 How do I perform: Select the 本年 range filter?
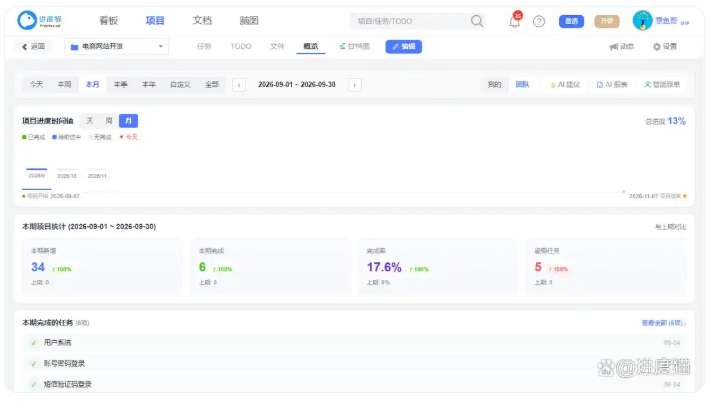(149, 84)
